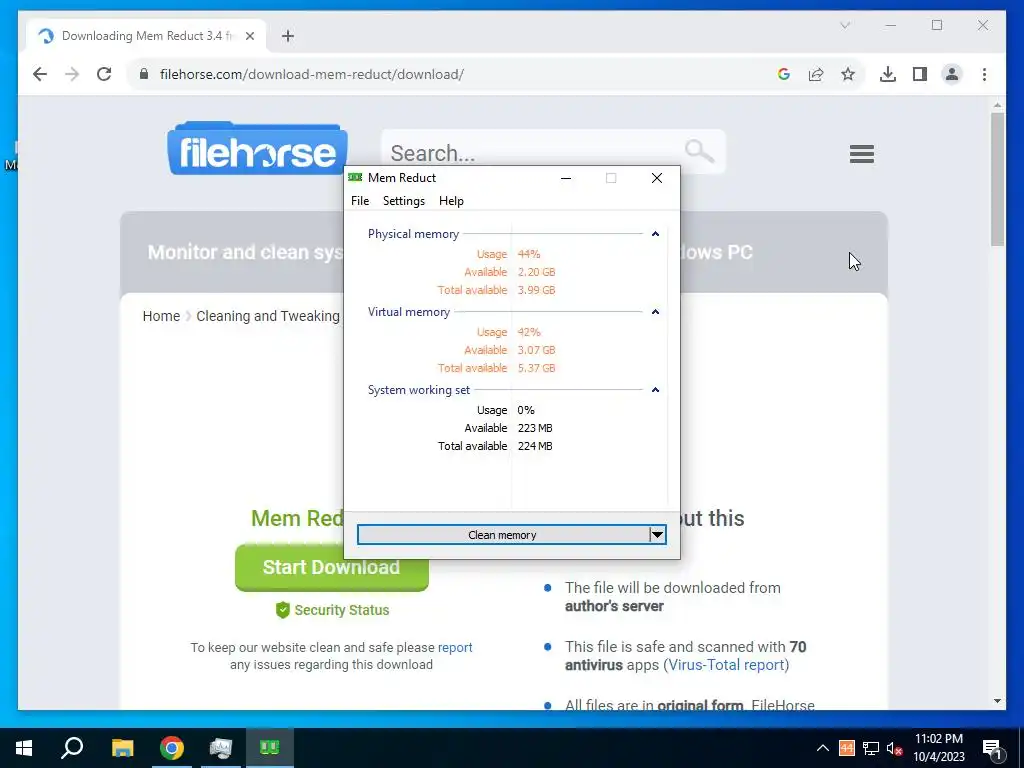Switch to Chrome on the taskbar
The image size is (1024, 768).
point(172,748)
